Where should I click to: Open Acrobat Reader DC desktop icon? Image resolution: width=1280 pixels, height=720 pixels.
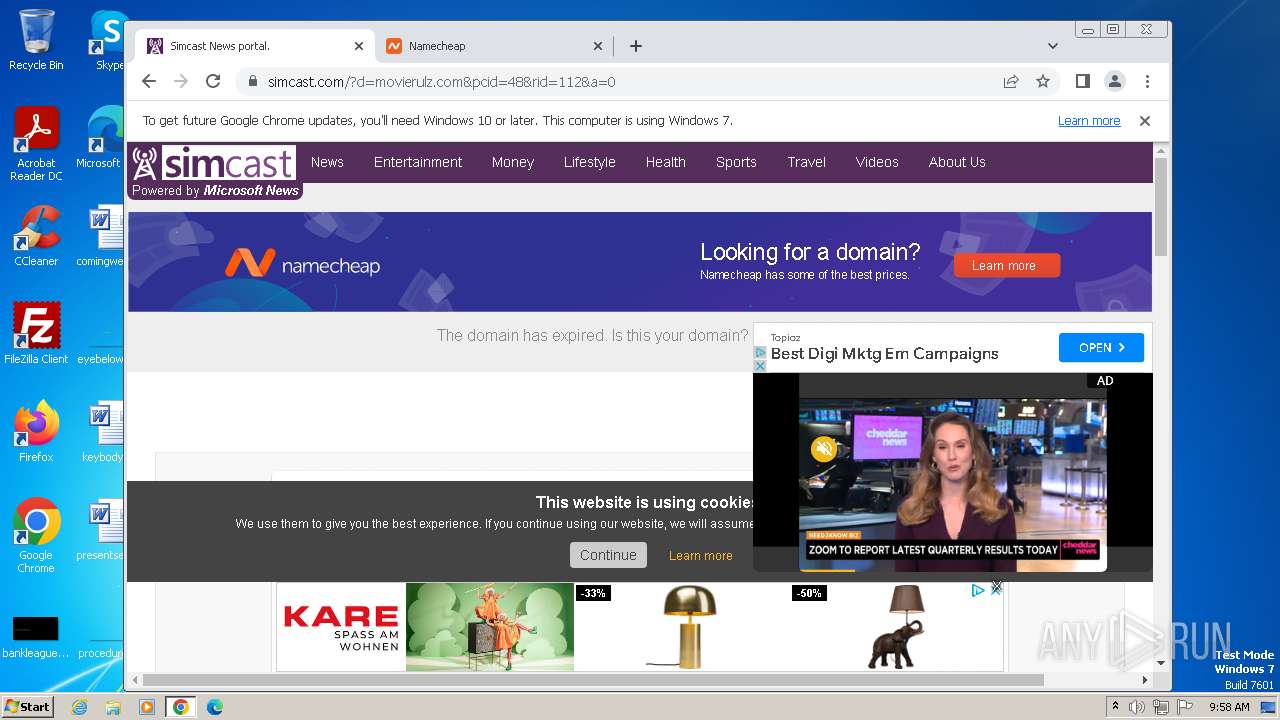(x=36, y=144)
